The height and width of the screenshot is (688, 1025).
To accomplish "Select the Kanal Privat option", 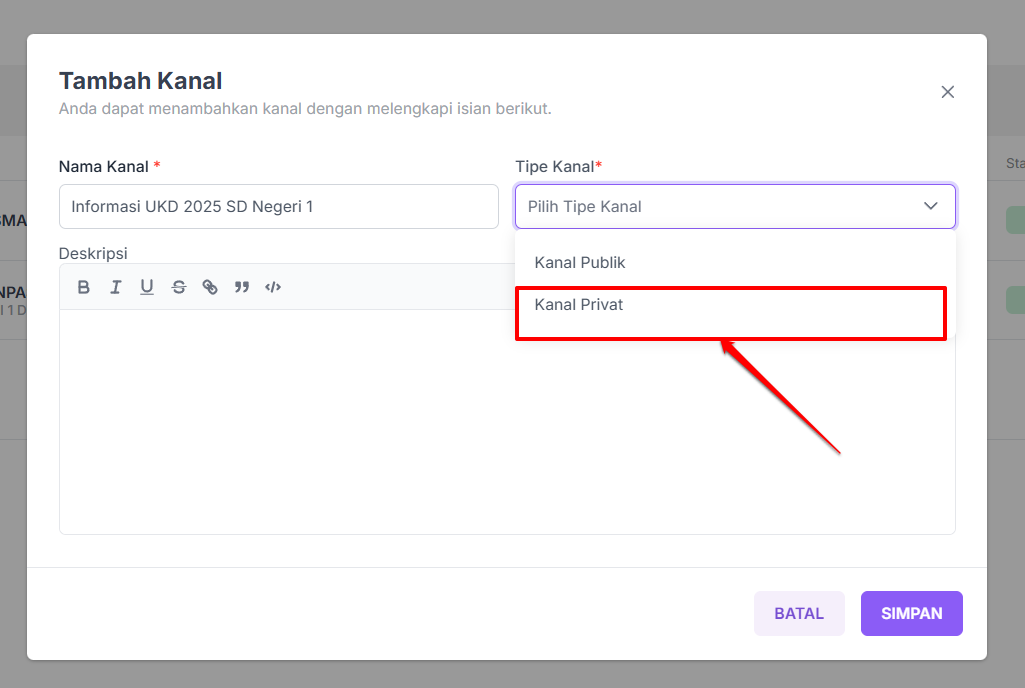I will pos(579,305).
